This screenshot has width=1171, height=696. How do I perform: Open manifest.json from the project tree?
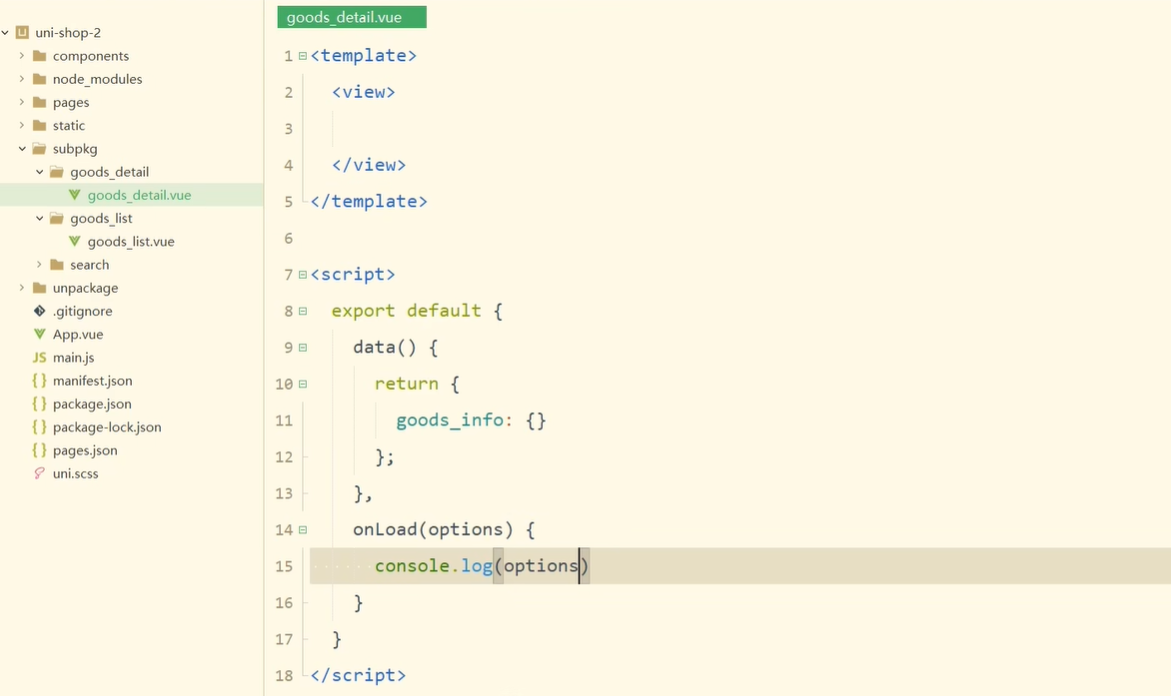click(x=93, y=380)
